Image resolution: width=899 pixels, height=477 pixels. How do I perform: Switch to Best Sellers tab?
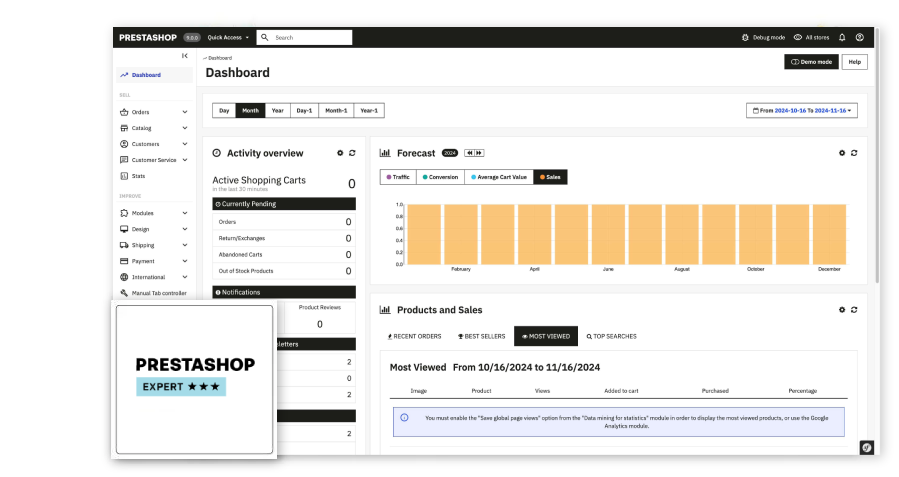pos(482,337)
